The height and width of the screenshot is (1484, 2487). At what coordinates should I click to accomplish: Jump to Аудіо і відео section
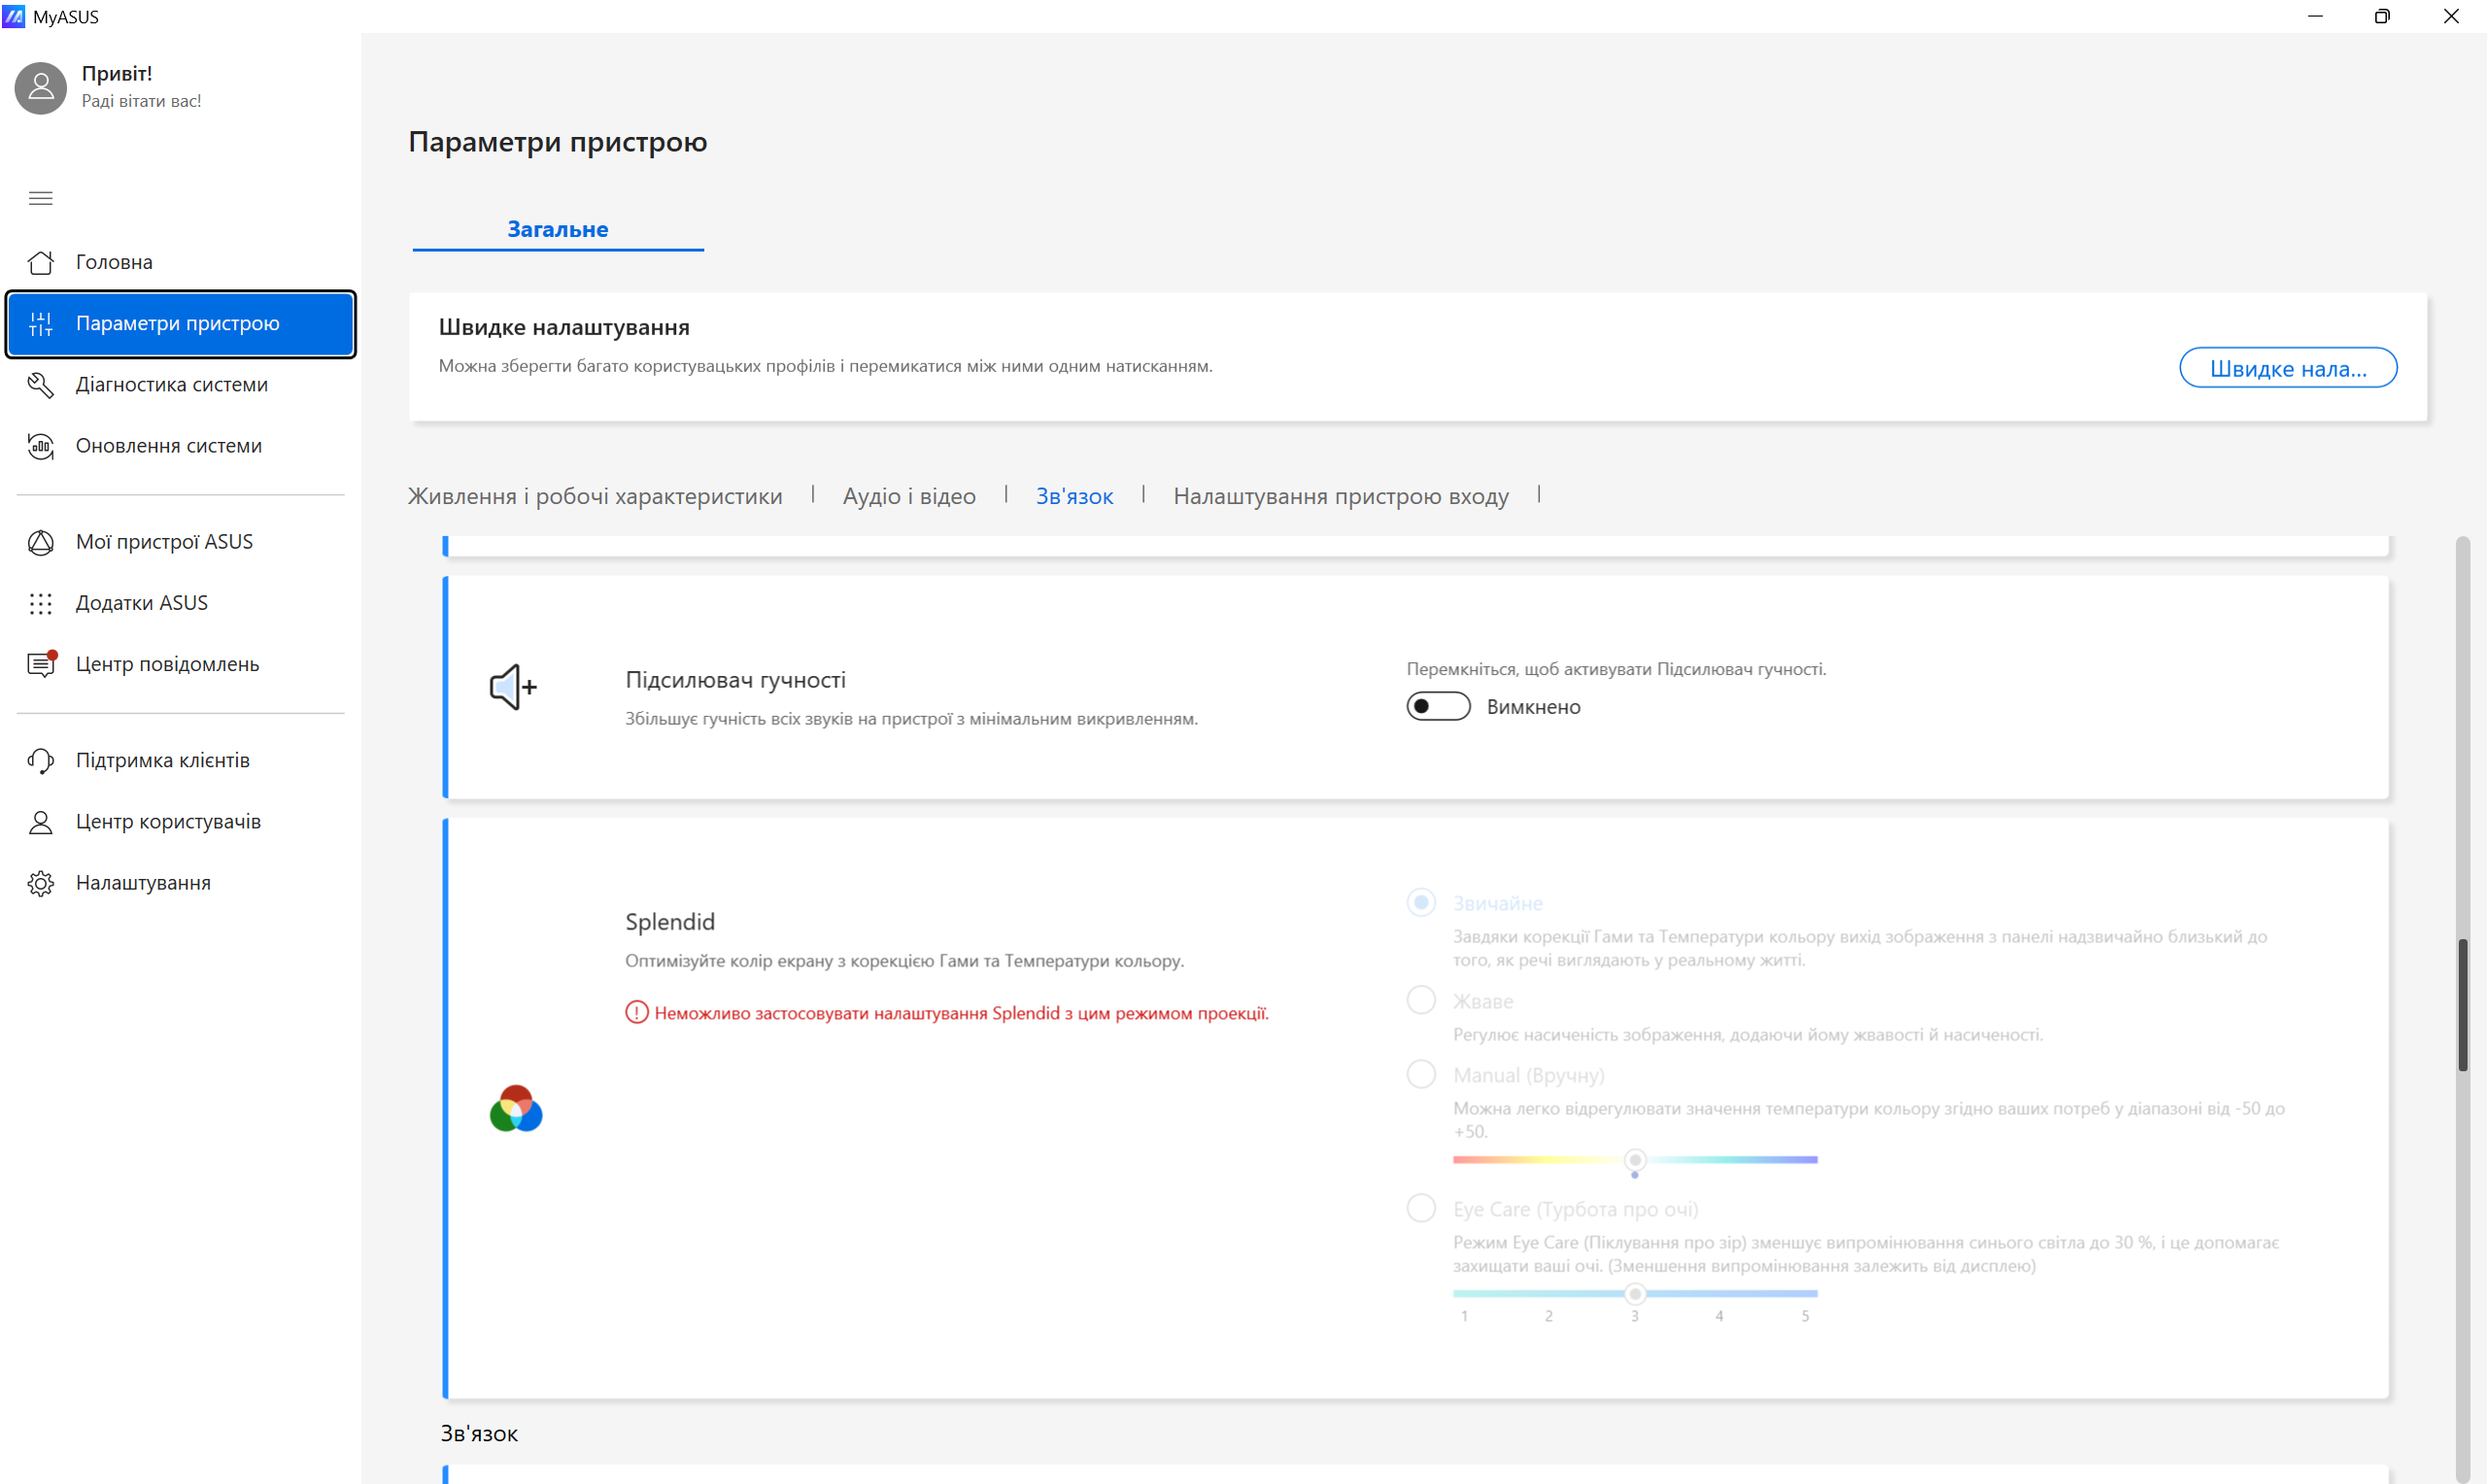click(908, 496)
